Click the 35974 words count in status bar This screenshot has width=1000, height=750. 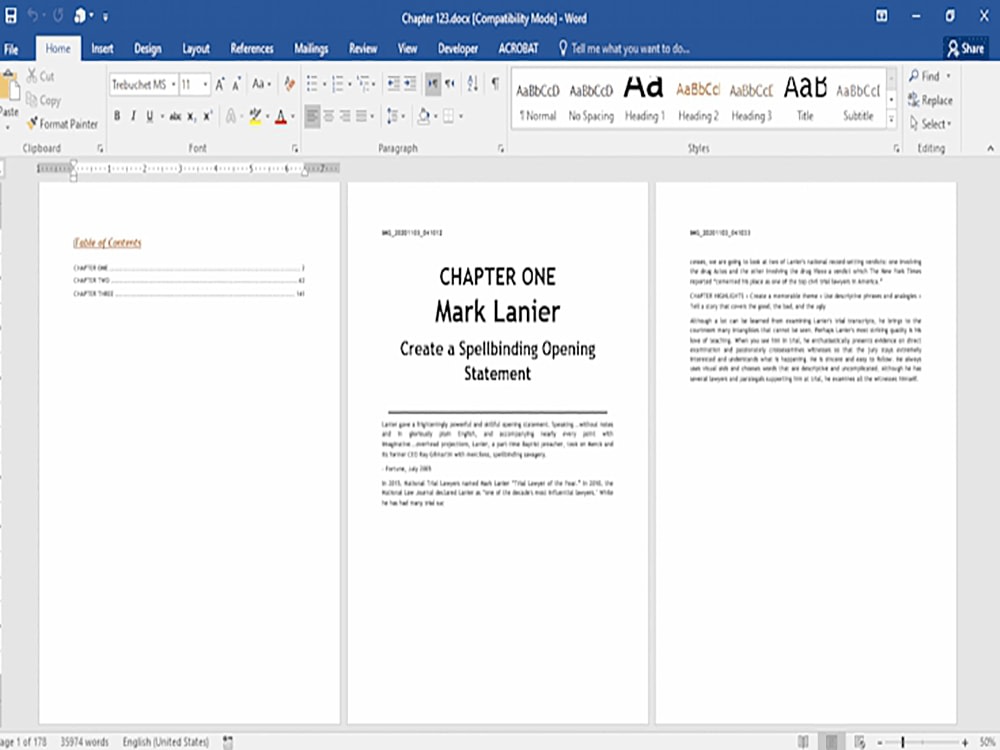(x=84, y=742)
